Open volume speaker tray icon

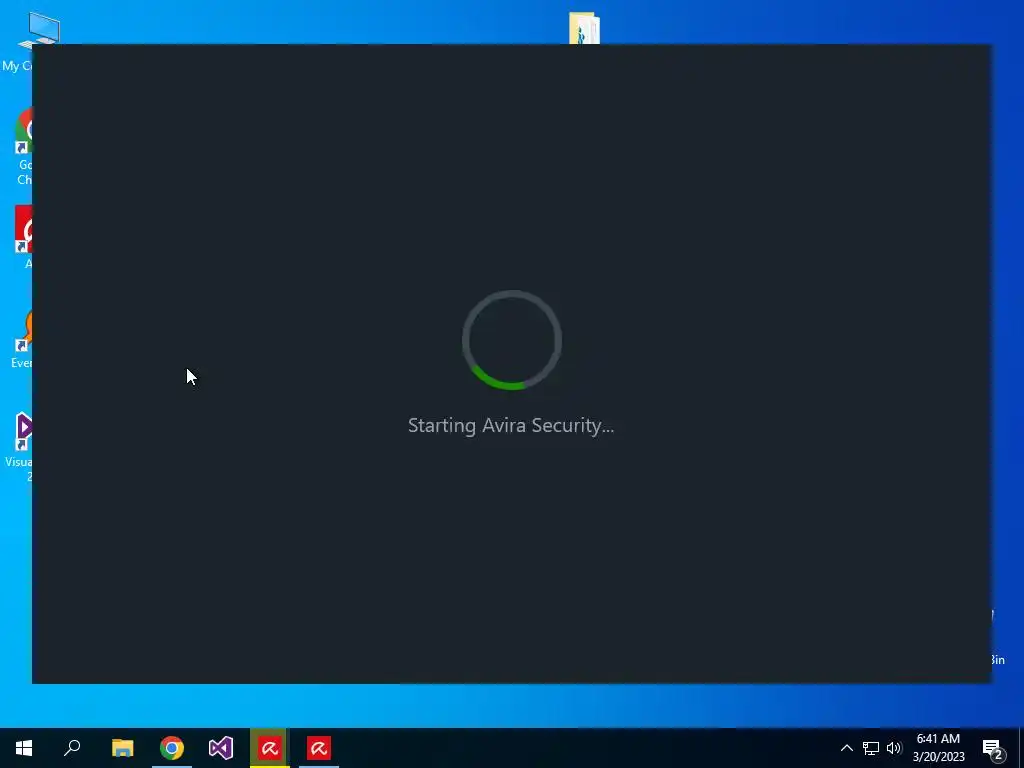click(x=894, y=748)
